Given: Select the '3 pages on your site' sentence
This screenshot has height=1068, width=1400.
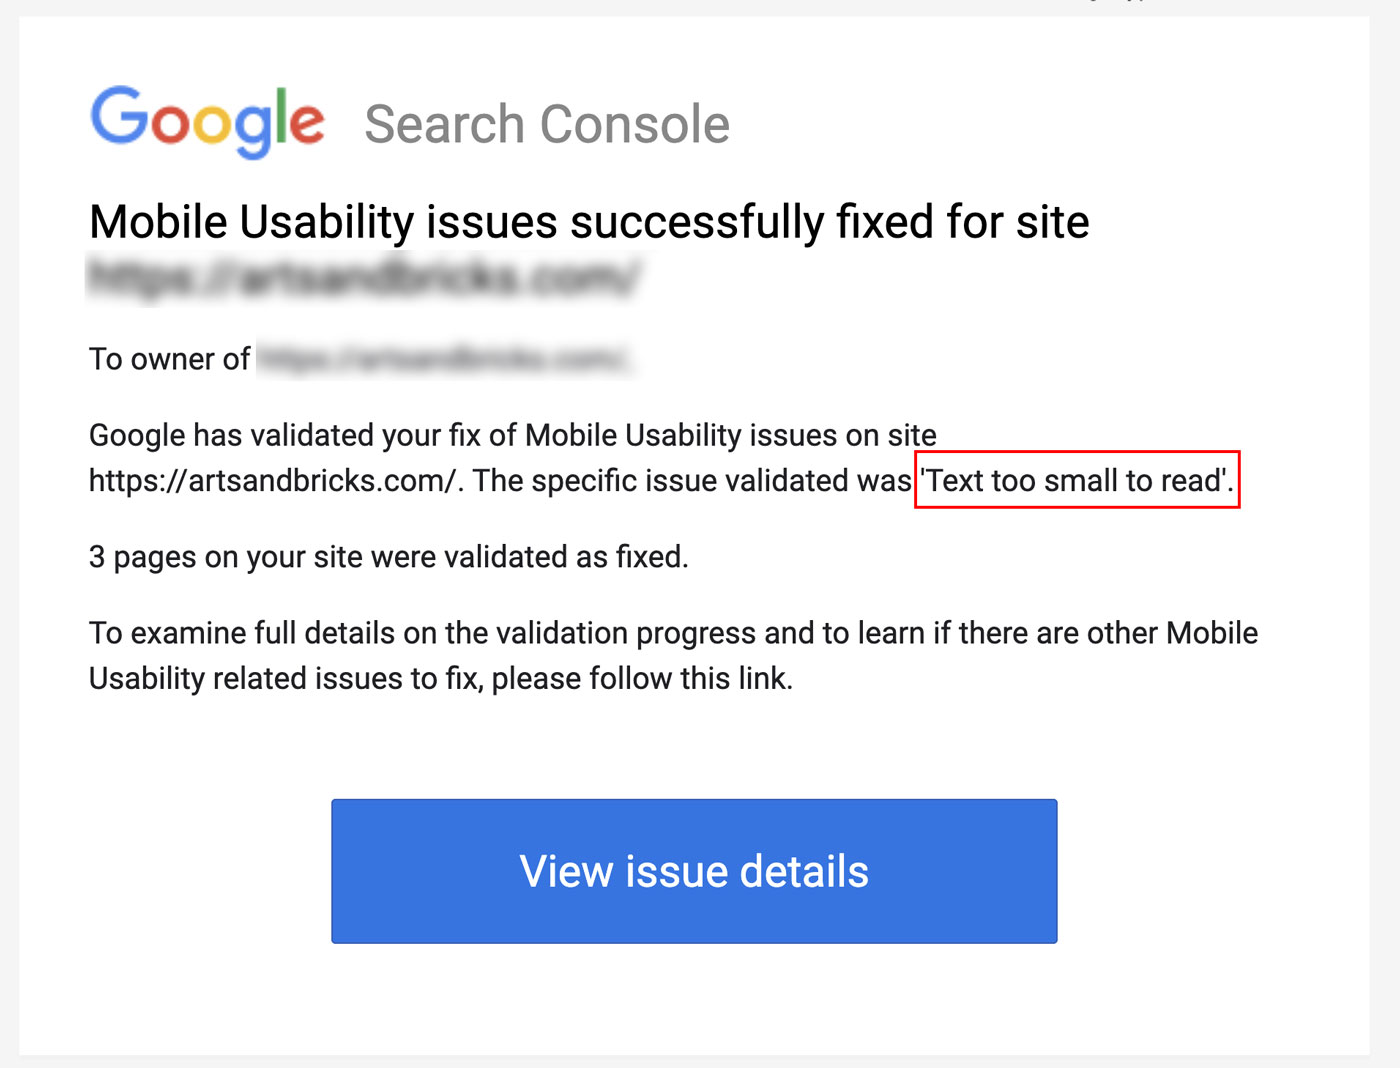Looking at the screenshot, I should point(388,557).
